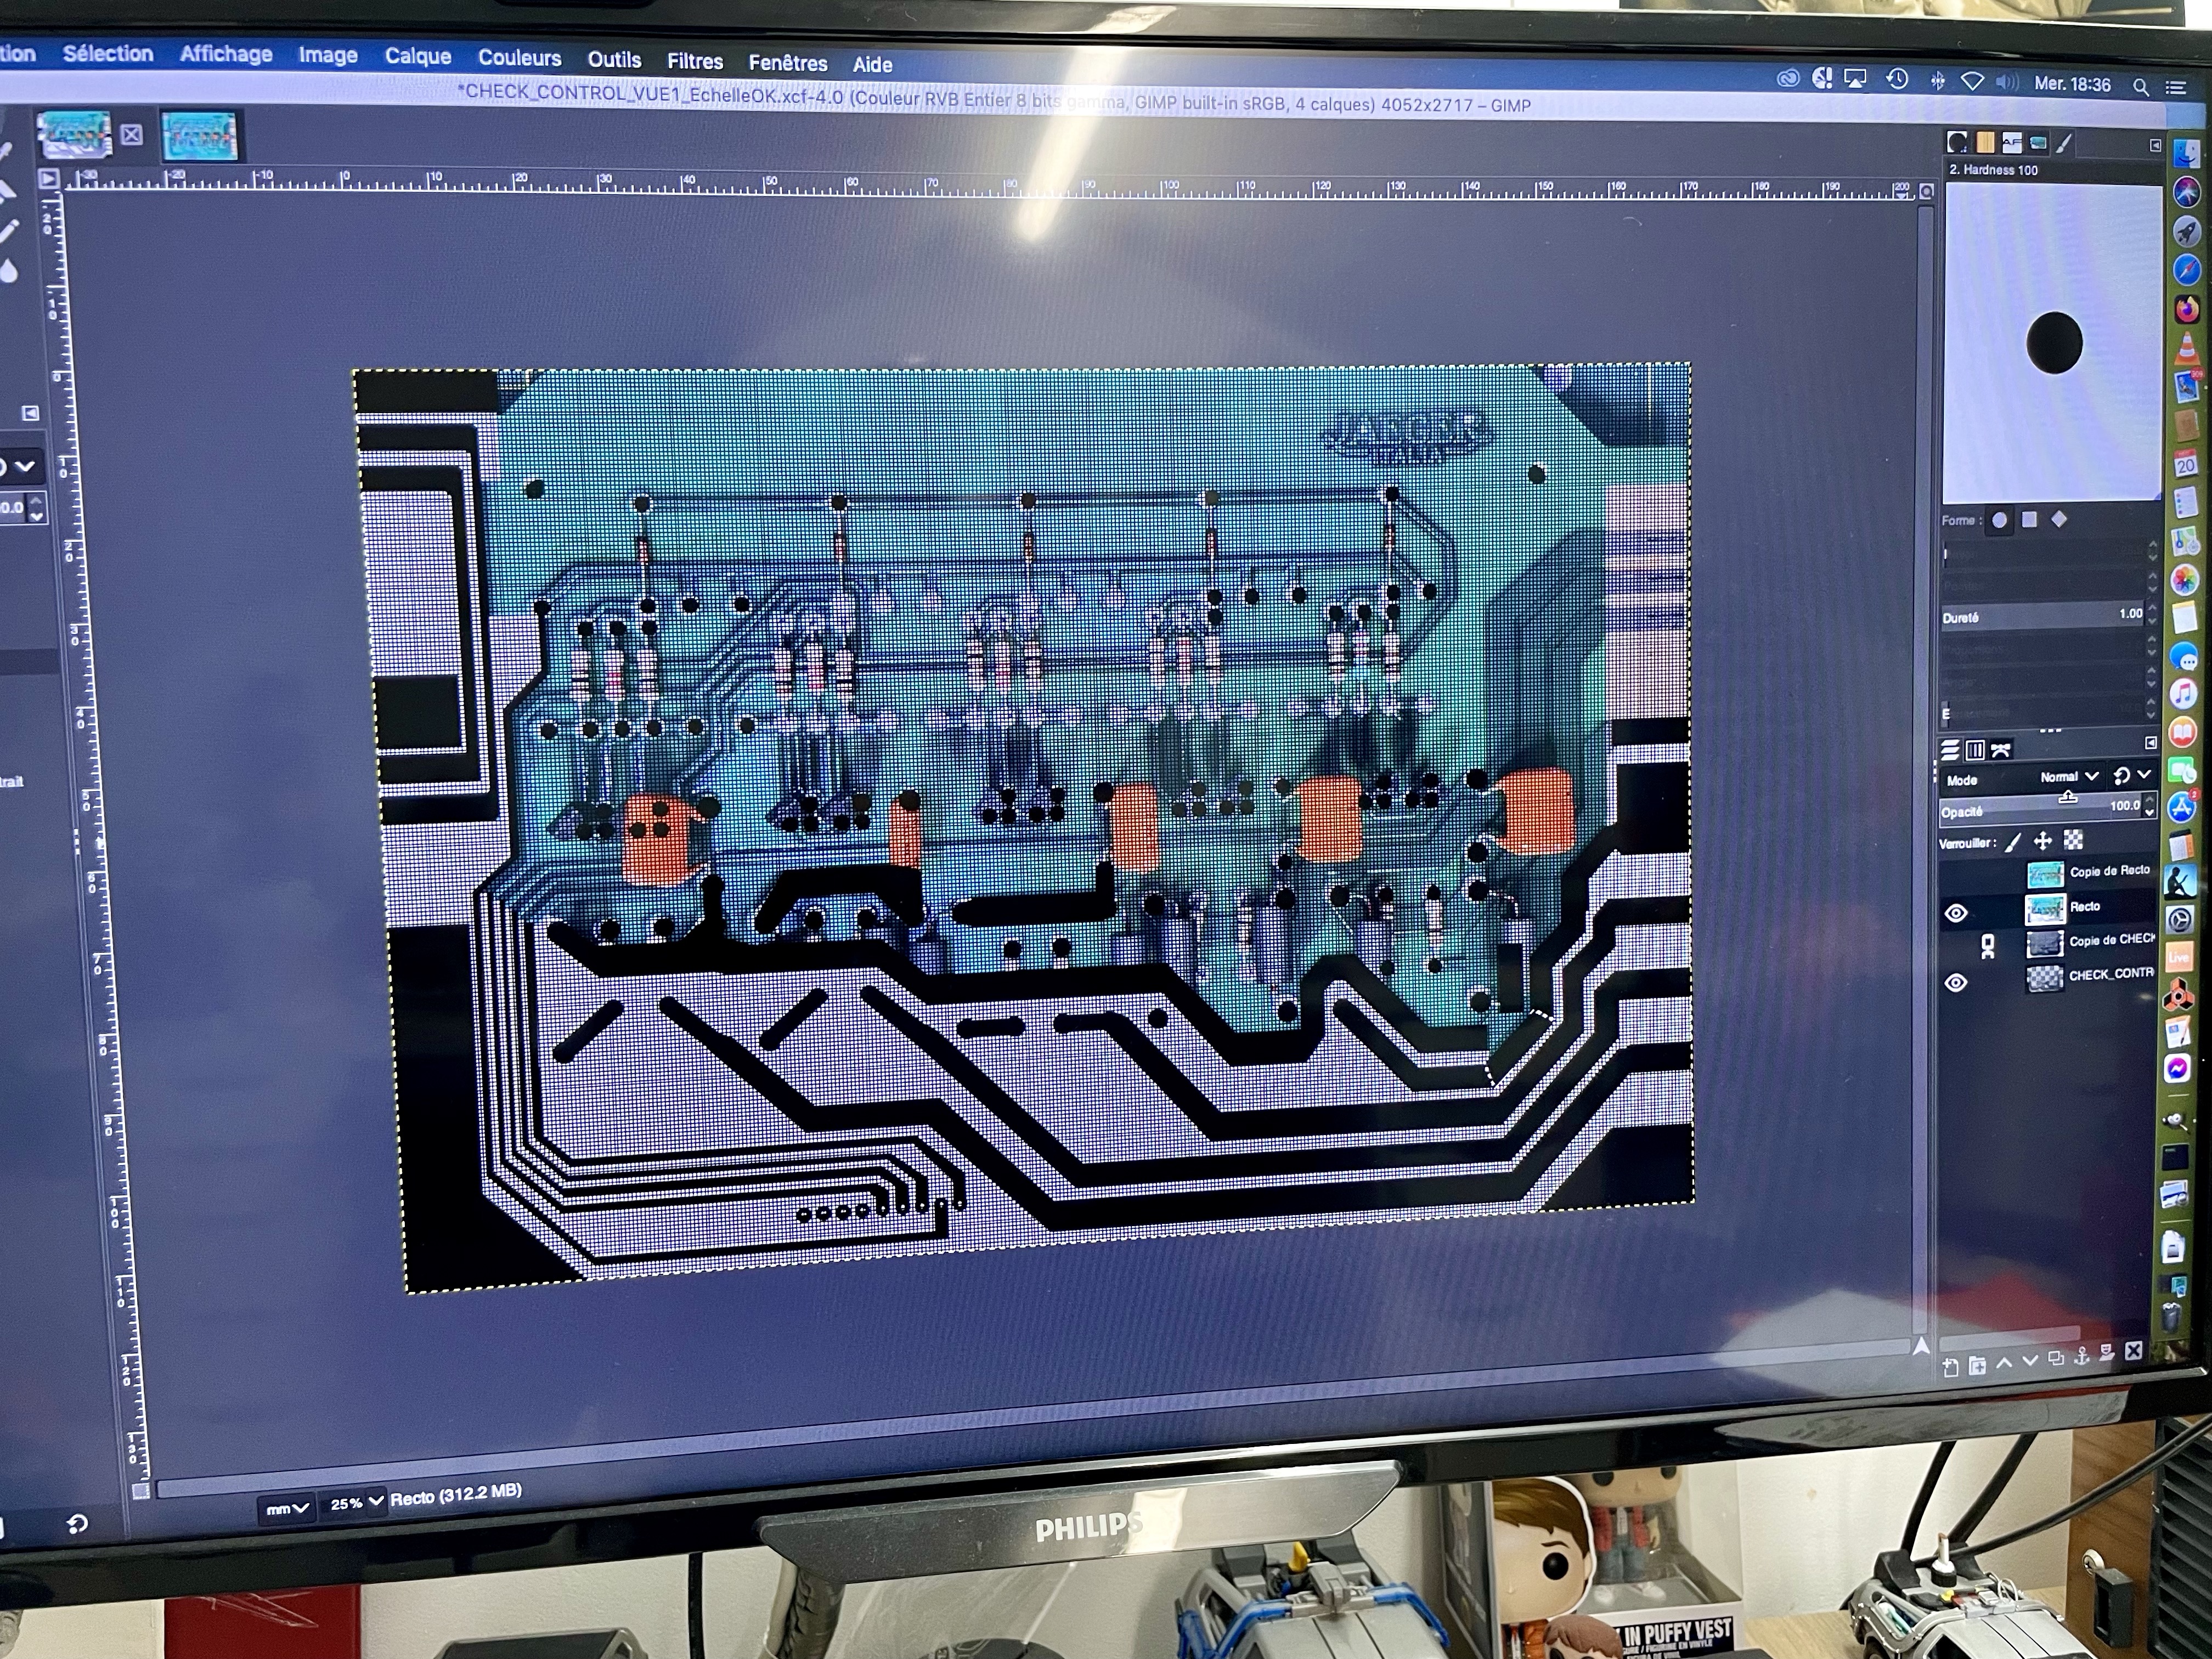2212x1659 pixels.
Task: Open the mm unit dropdown in status bar
Action: [287, 1508]
